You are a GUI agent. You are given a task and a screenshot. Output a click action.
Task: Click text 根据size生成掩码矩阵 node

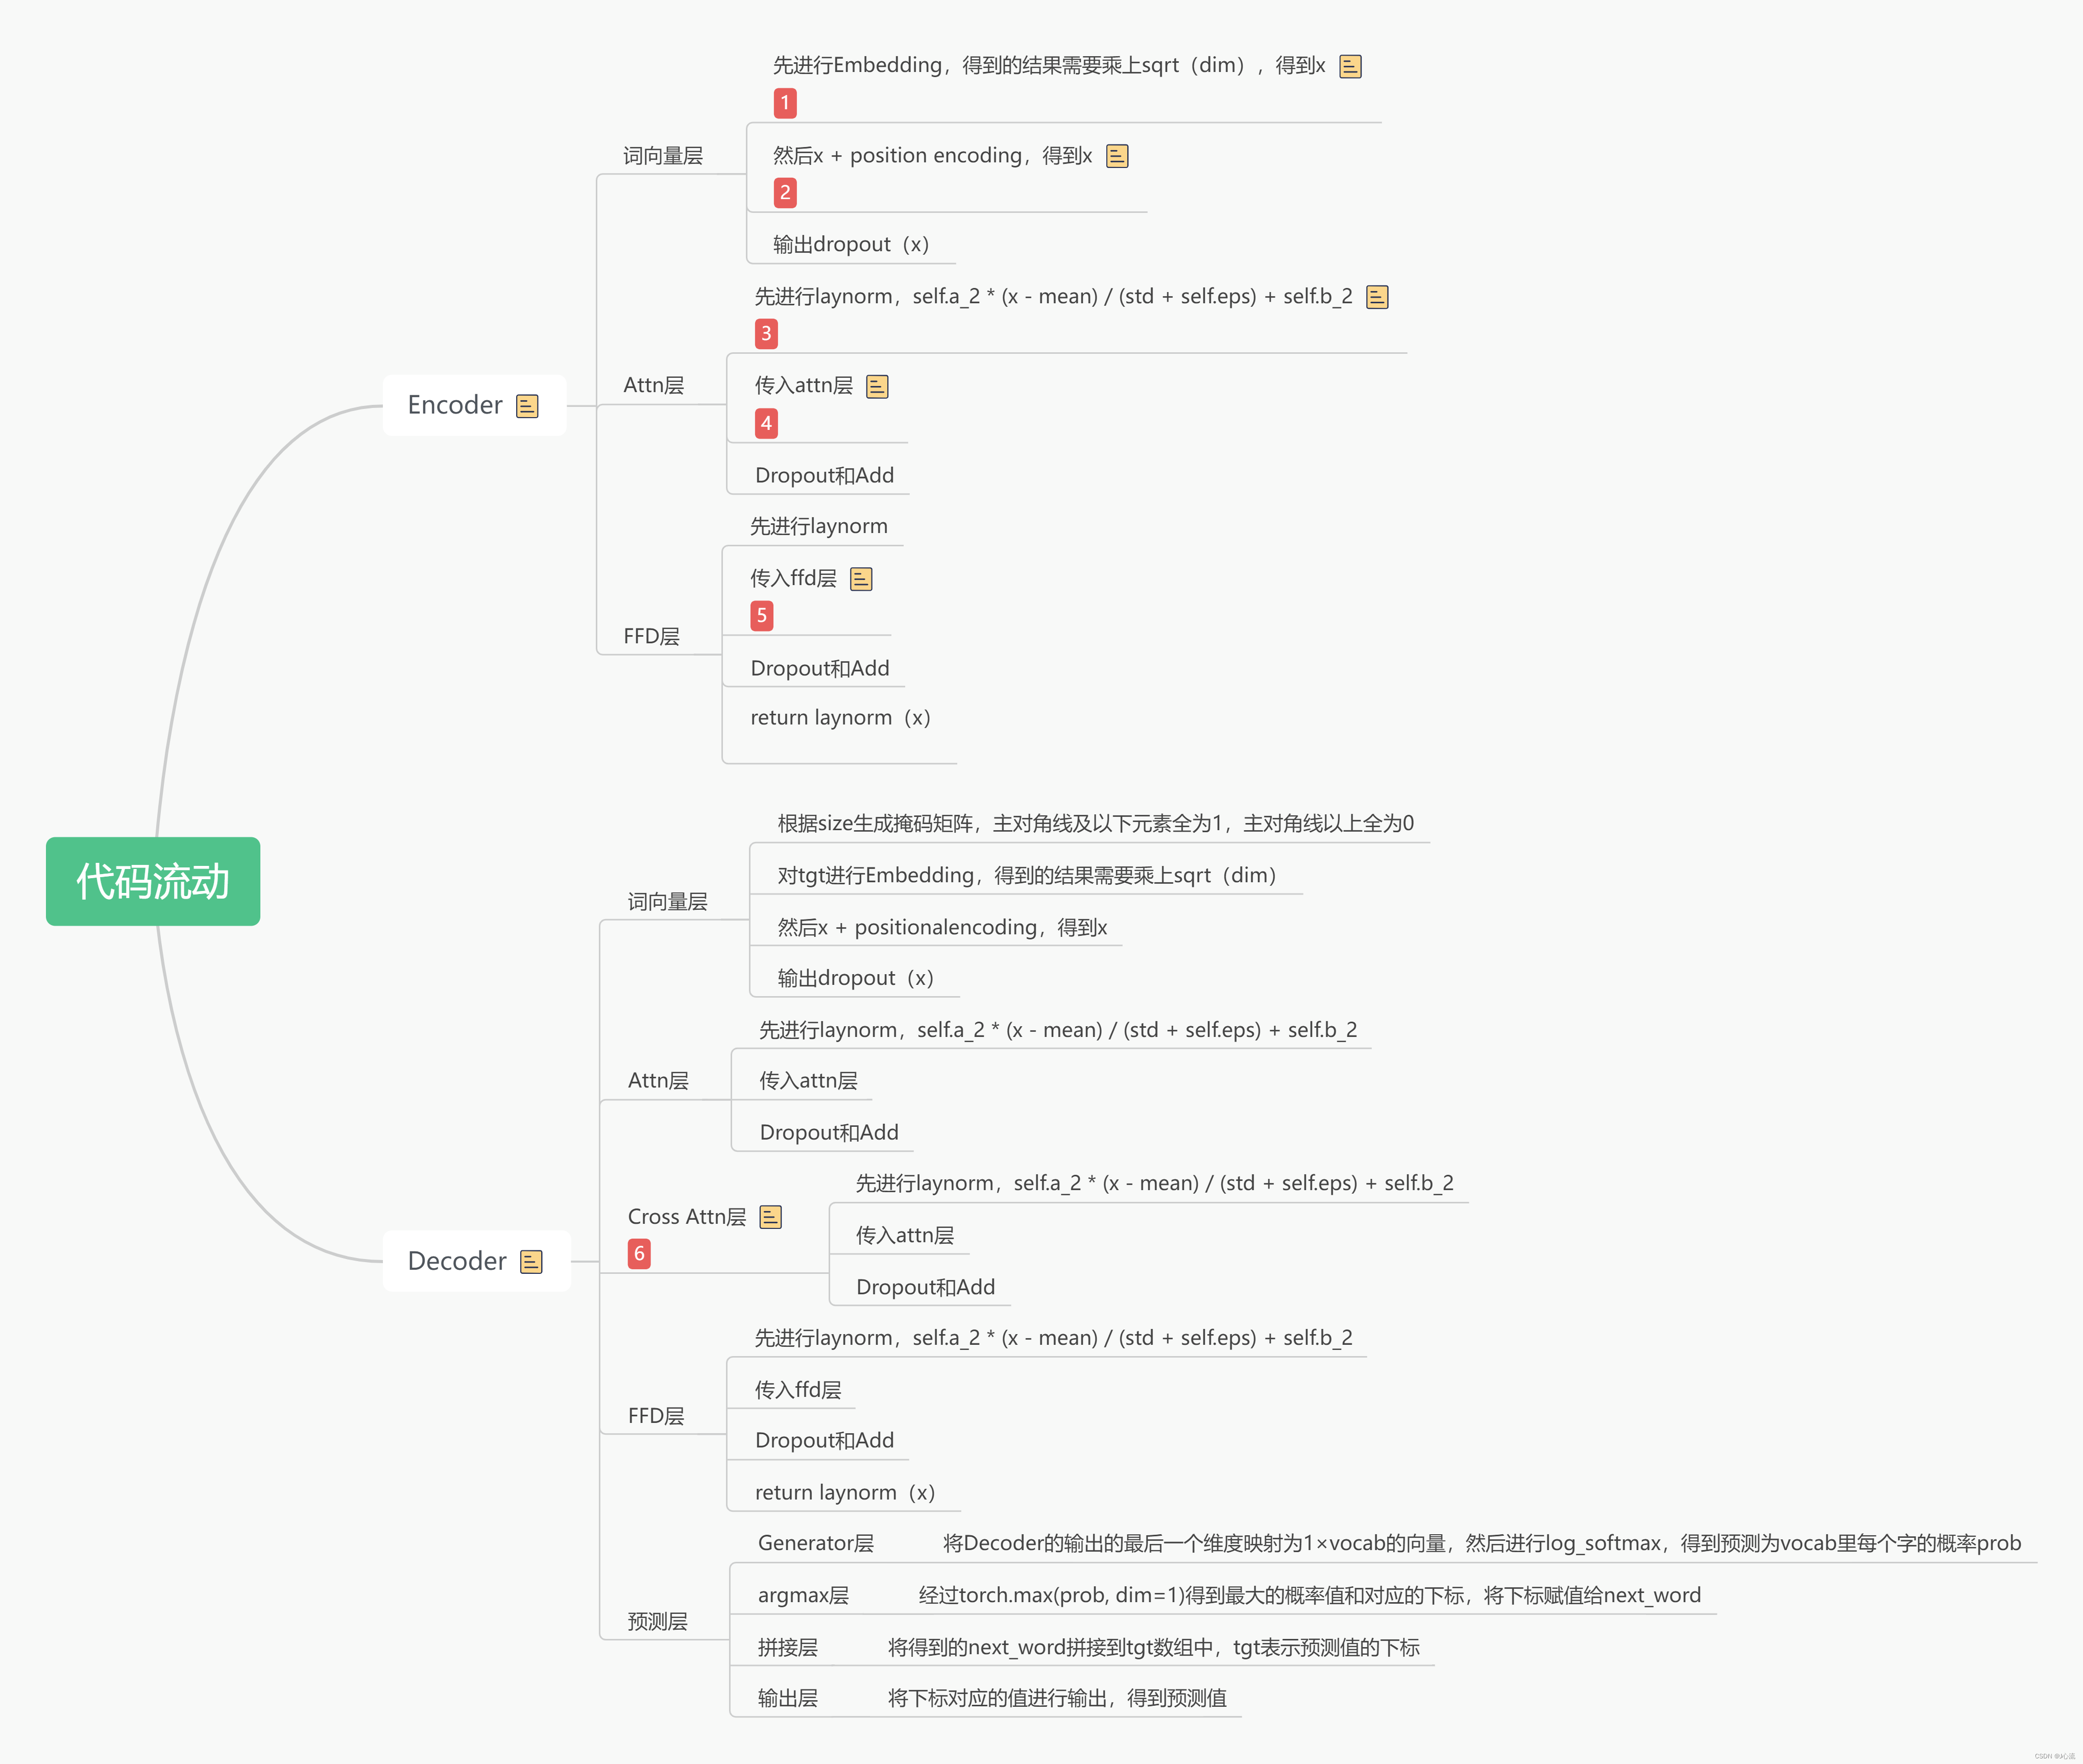(1096, 823)
